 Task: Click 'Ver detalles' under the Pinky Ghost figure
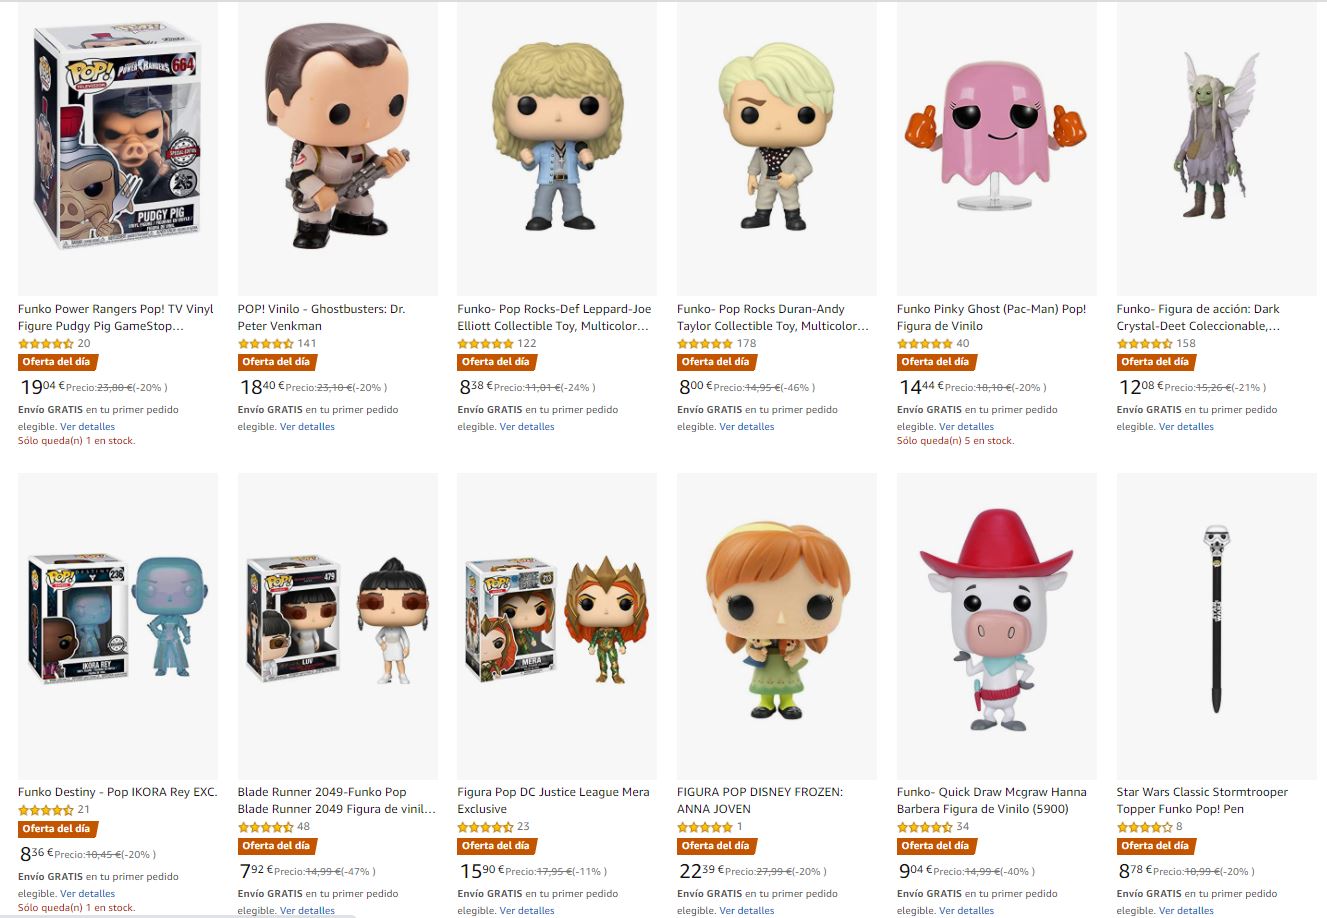click(x=966, y=427)
